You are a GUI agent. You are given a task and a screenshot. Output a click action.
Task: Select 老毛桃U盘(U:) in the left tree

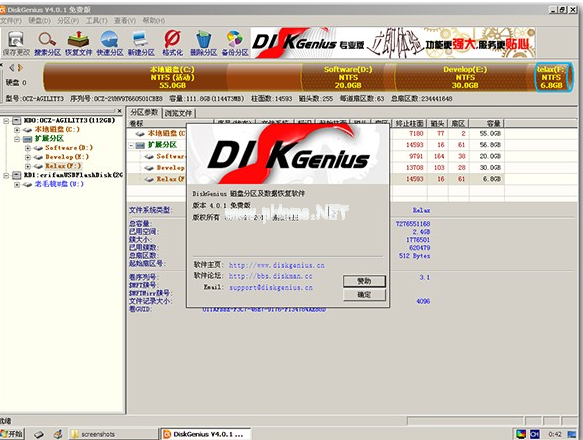pos(59,184)
